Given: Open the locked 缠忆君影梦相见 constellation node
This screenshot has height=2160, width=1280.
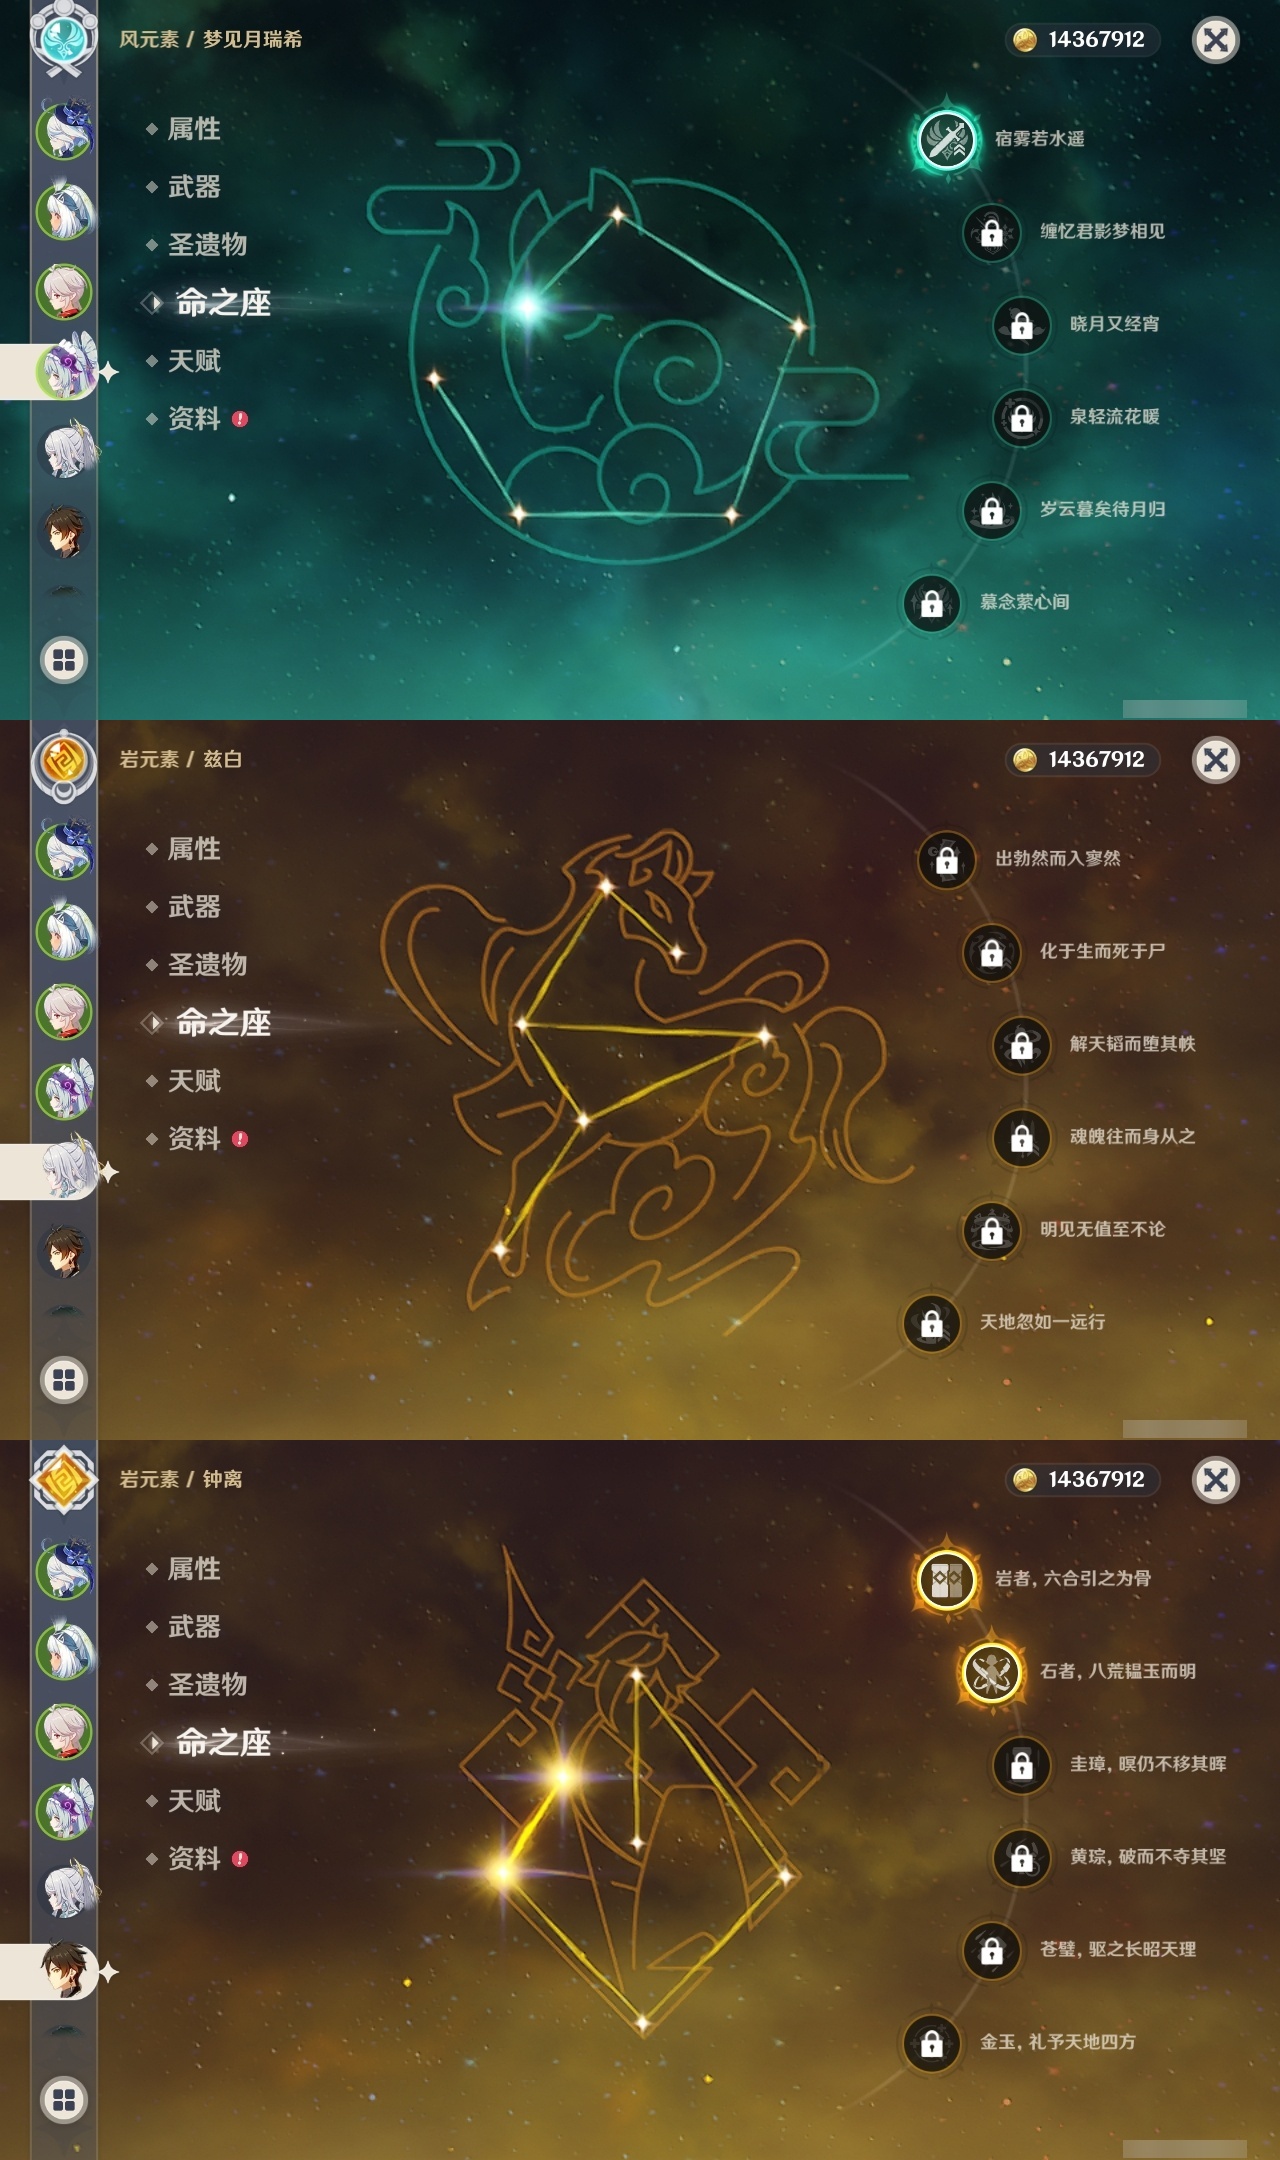Looking at the screenshot, I should click(991, 232).
